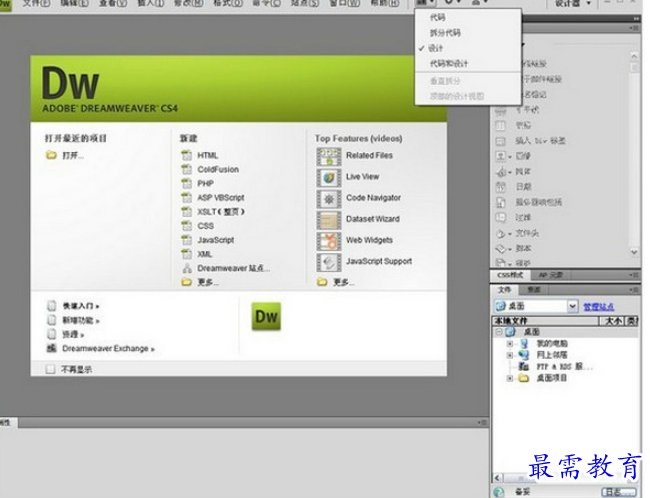This screenshot has height=498, width=650.
Task: Select 我的电脑 in the Files tree
Action: point(552,343)
